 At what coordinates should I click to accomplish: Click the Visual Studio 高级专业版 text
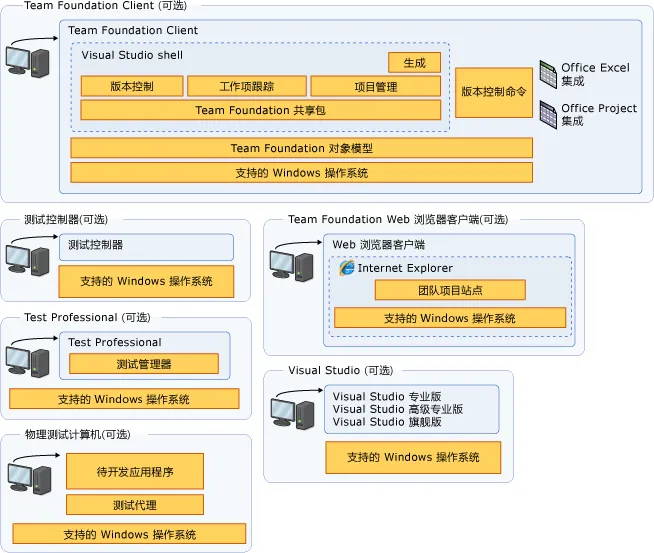coord(398,409)
